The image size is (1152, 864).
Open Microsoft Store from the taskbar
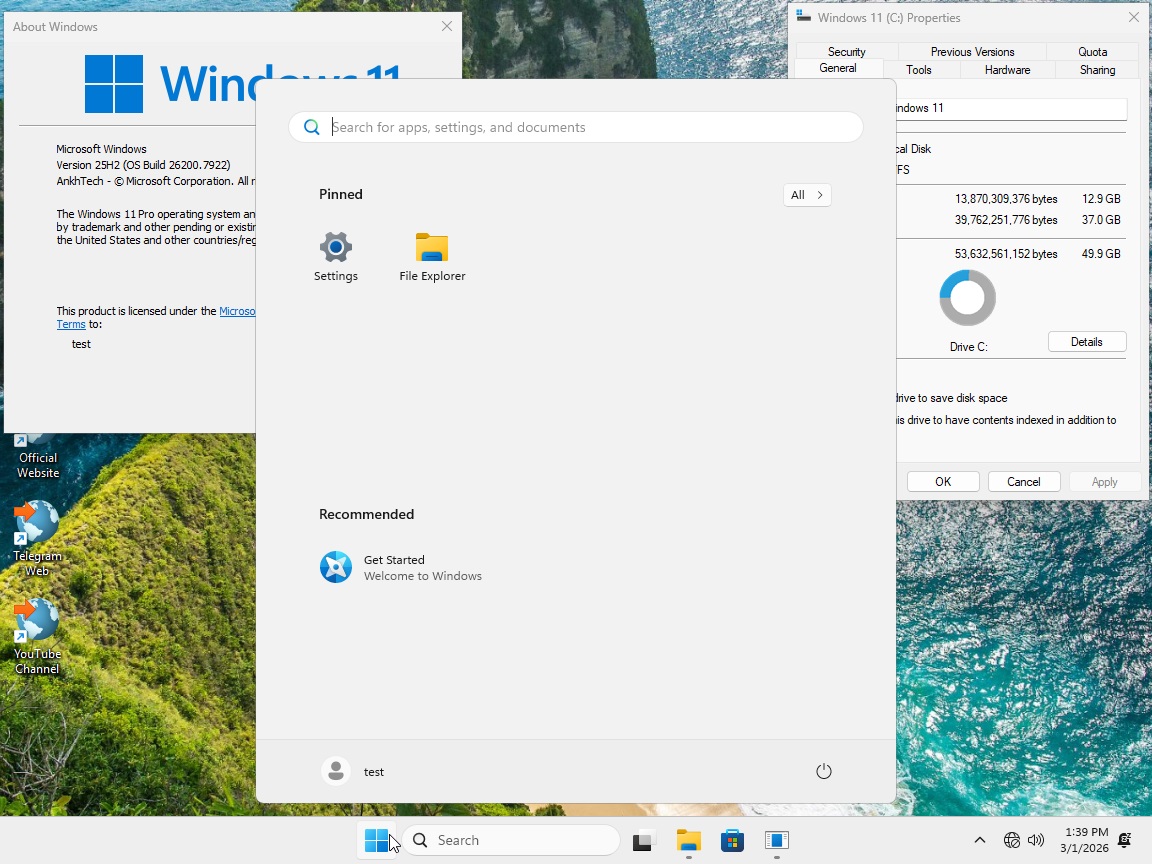click(x=733, y=840)
